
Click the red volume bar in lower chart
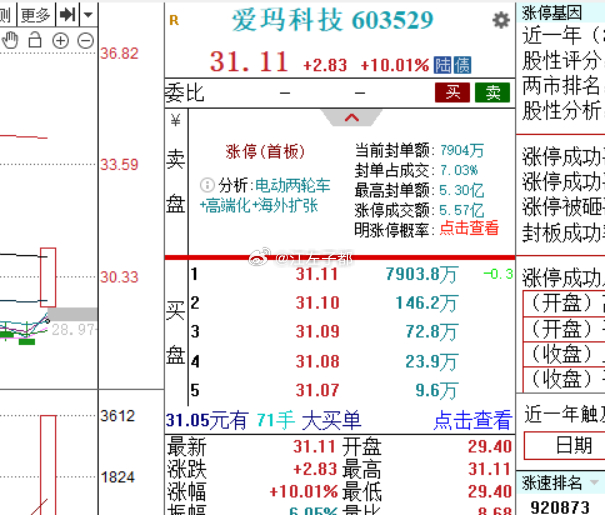click(x=48, y=465)
